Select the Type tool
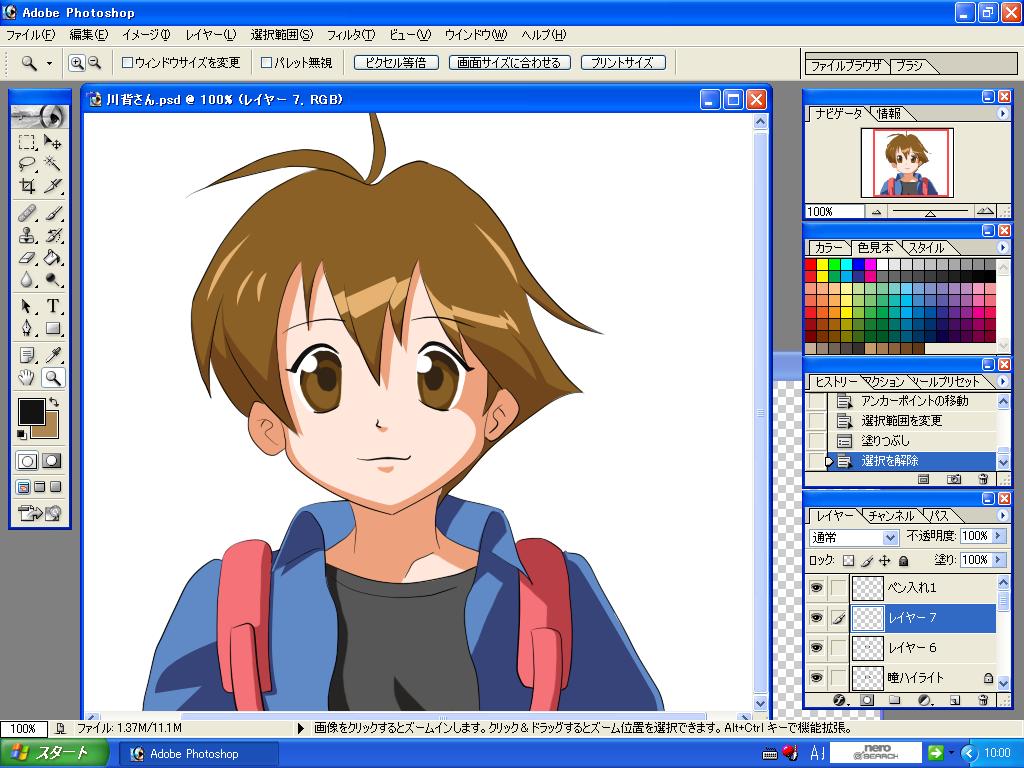 tap(52, 306)
